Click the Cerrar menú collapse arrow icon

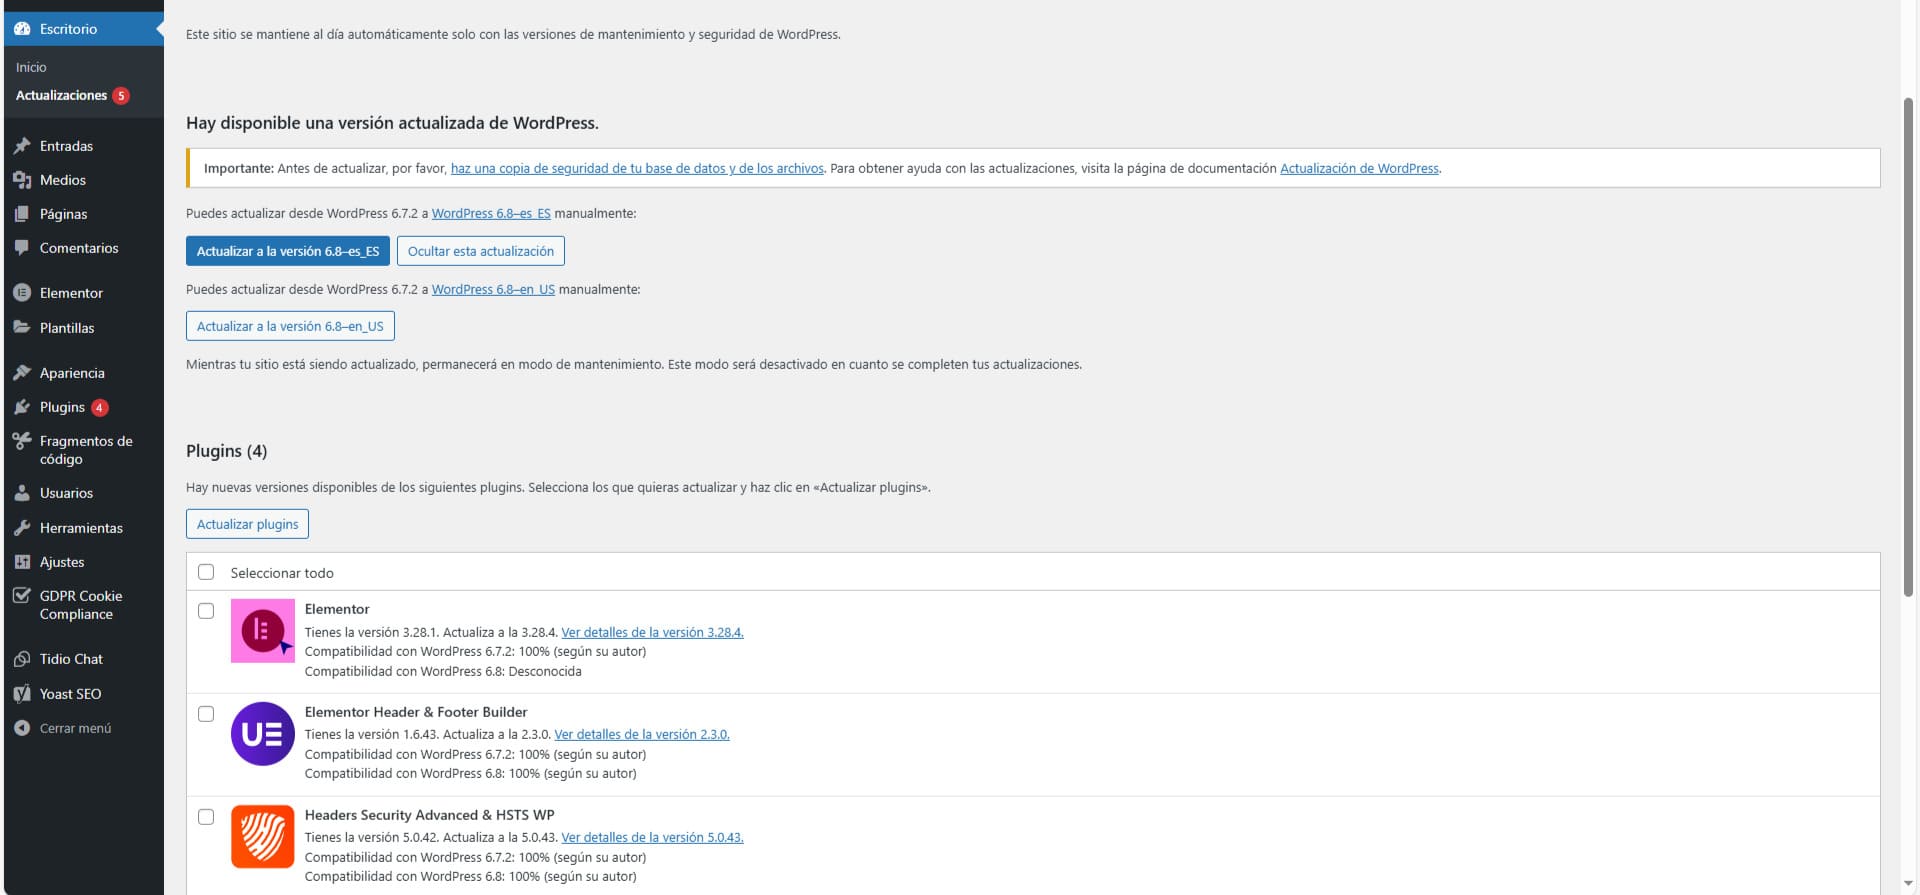22,728
